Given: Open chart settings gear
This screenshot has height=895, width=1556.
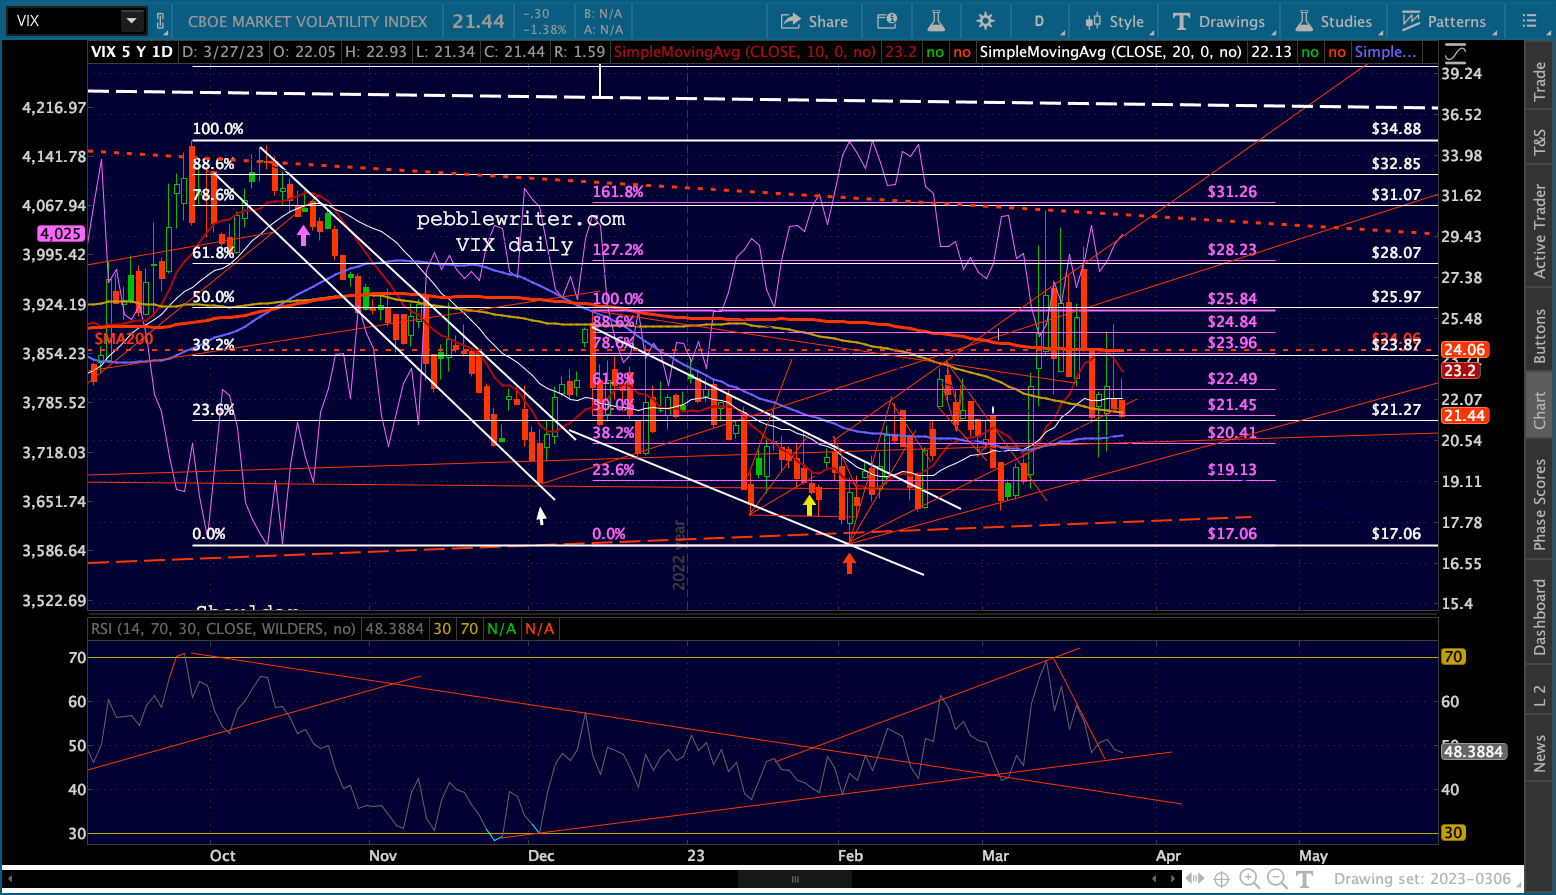Looking at the screenshot, I should [986, 21].
